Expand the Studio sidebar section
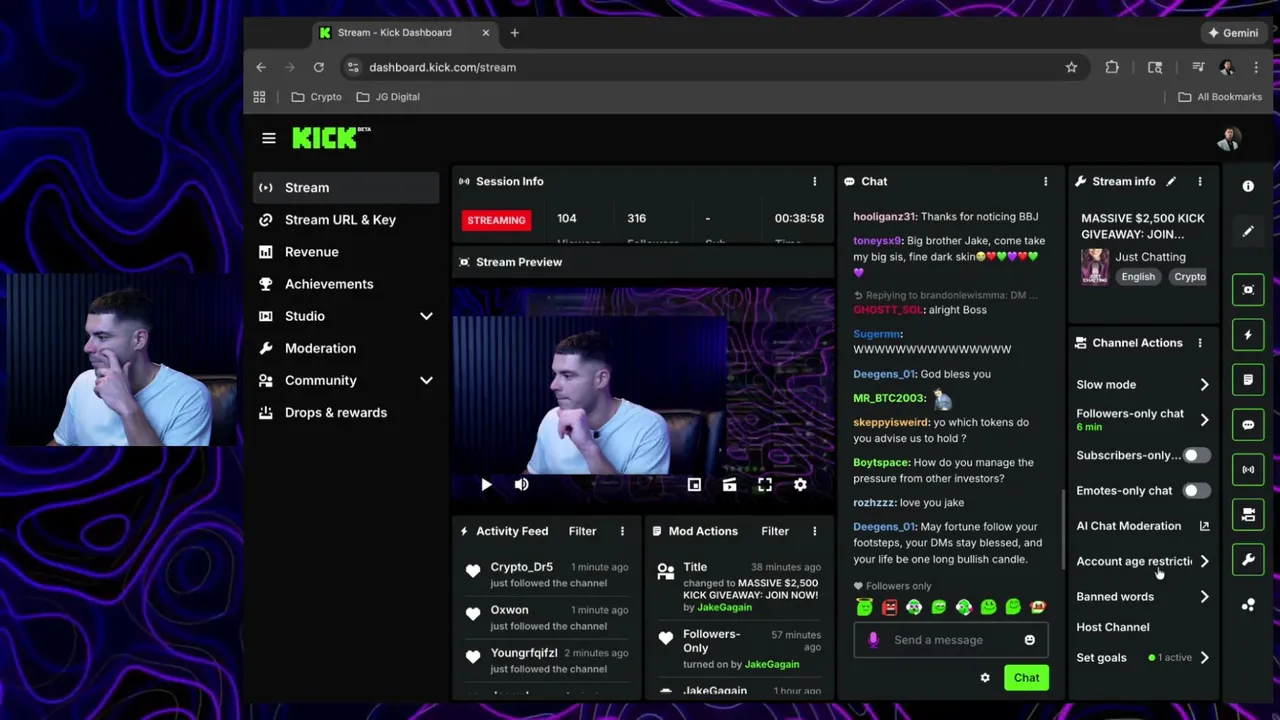Viewport: 1280px width, 720px height. (426, 316)
